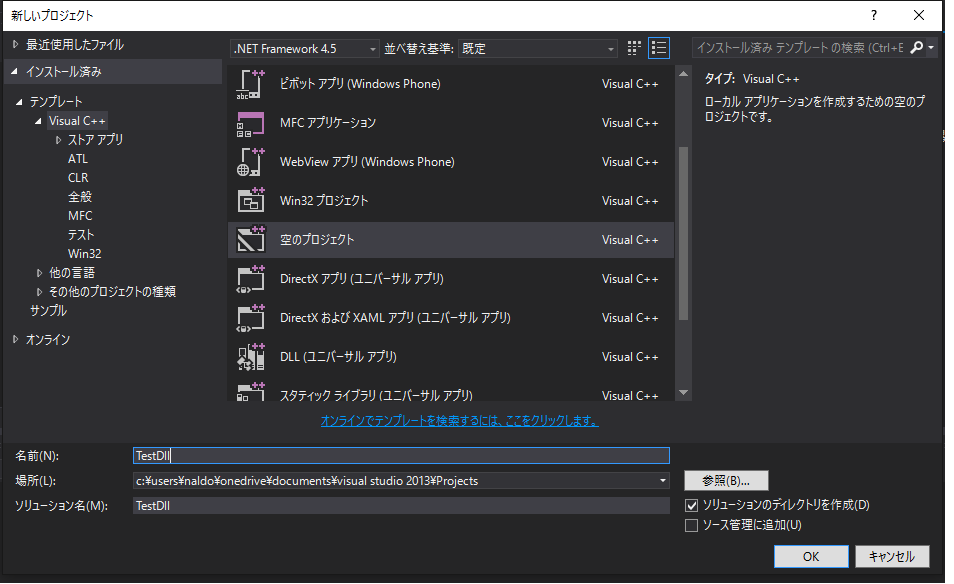Click the Pivot App (Windows Phone) template icon
Viewport: 954px width, 584px height.
251,84
